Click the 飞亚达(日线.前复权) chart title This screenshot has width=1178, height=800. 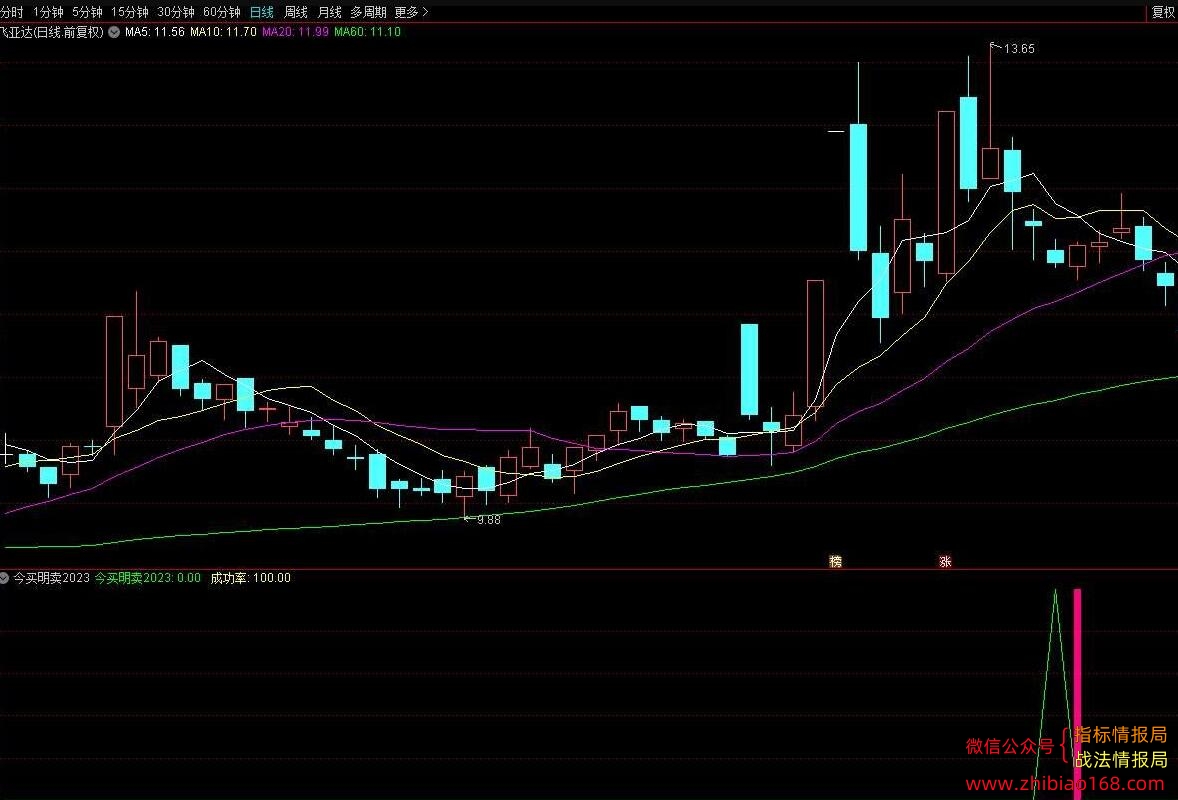coord(52,32)
